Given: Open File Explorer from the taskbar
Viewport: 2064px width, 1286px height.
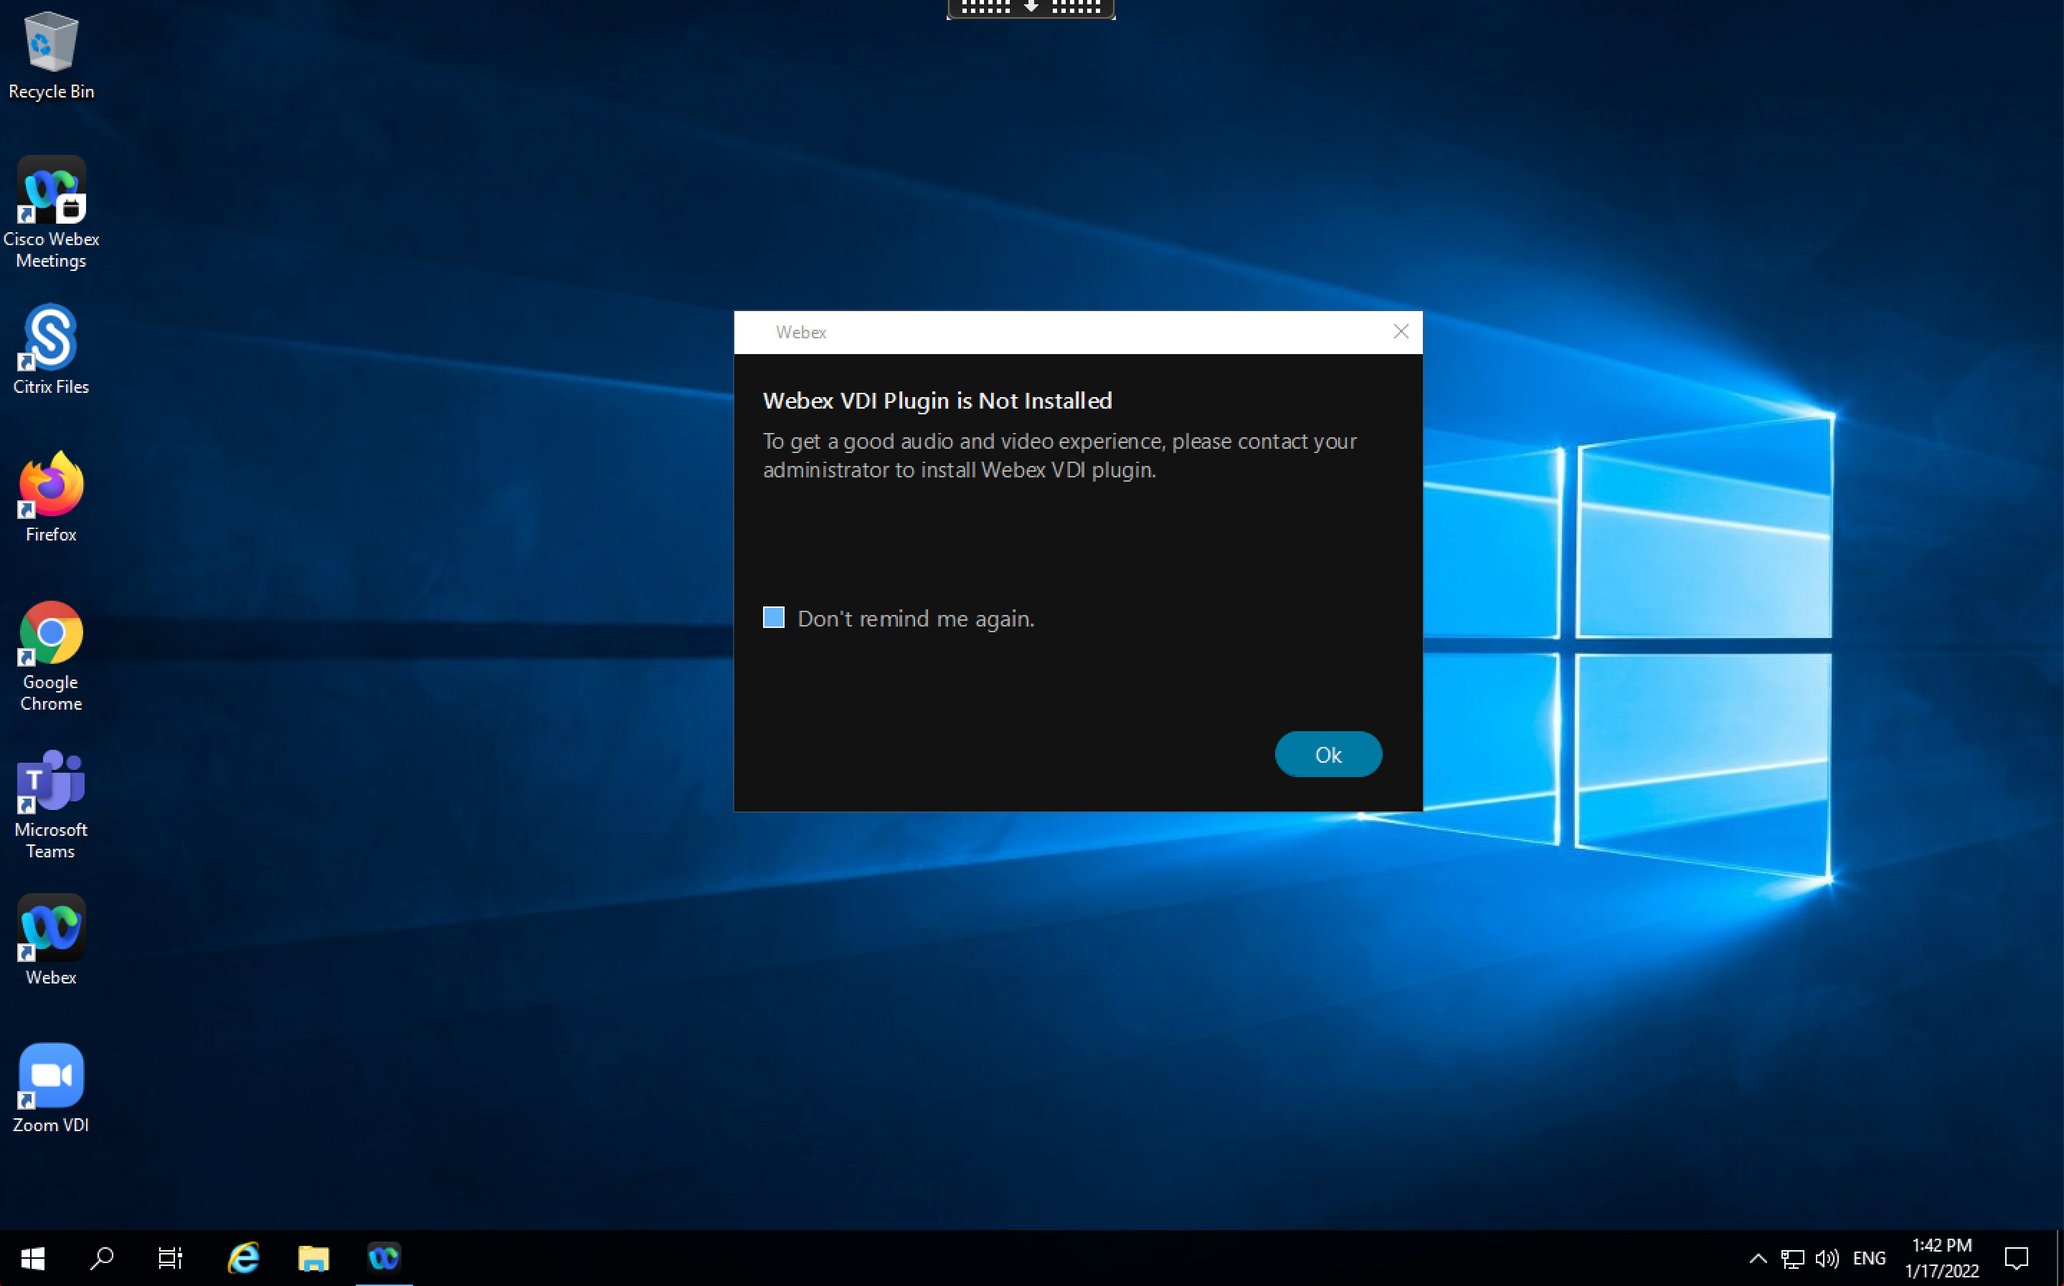Looking at the screenshot, I should [x=313, y=1258].
